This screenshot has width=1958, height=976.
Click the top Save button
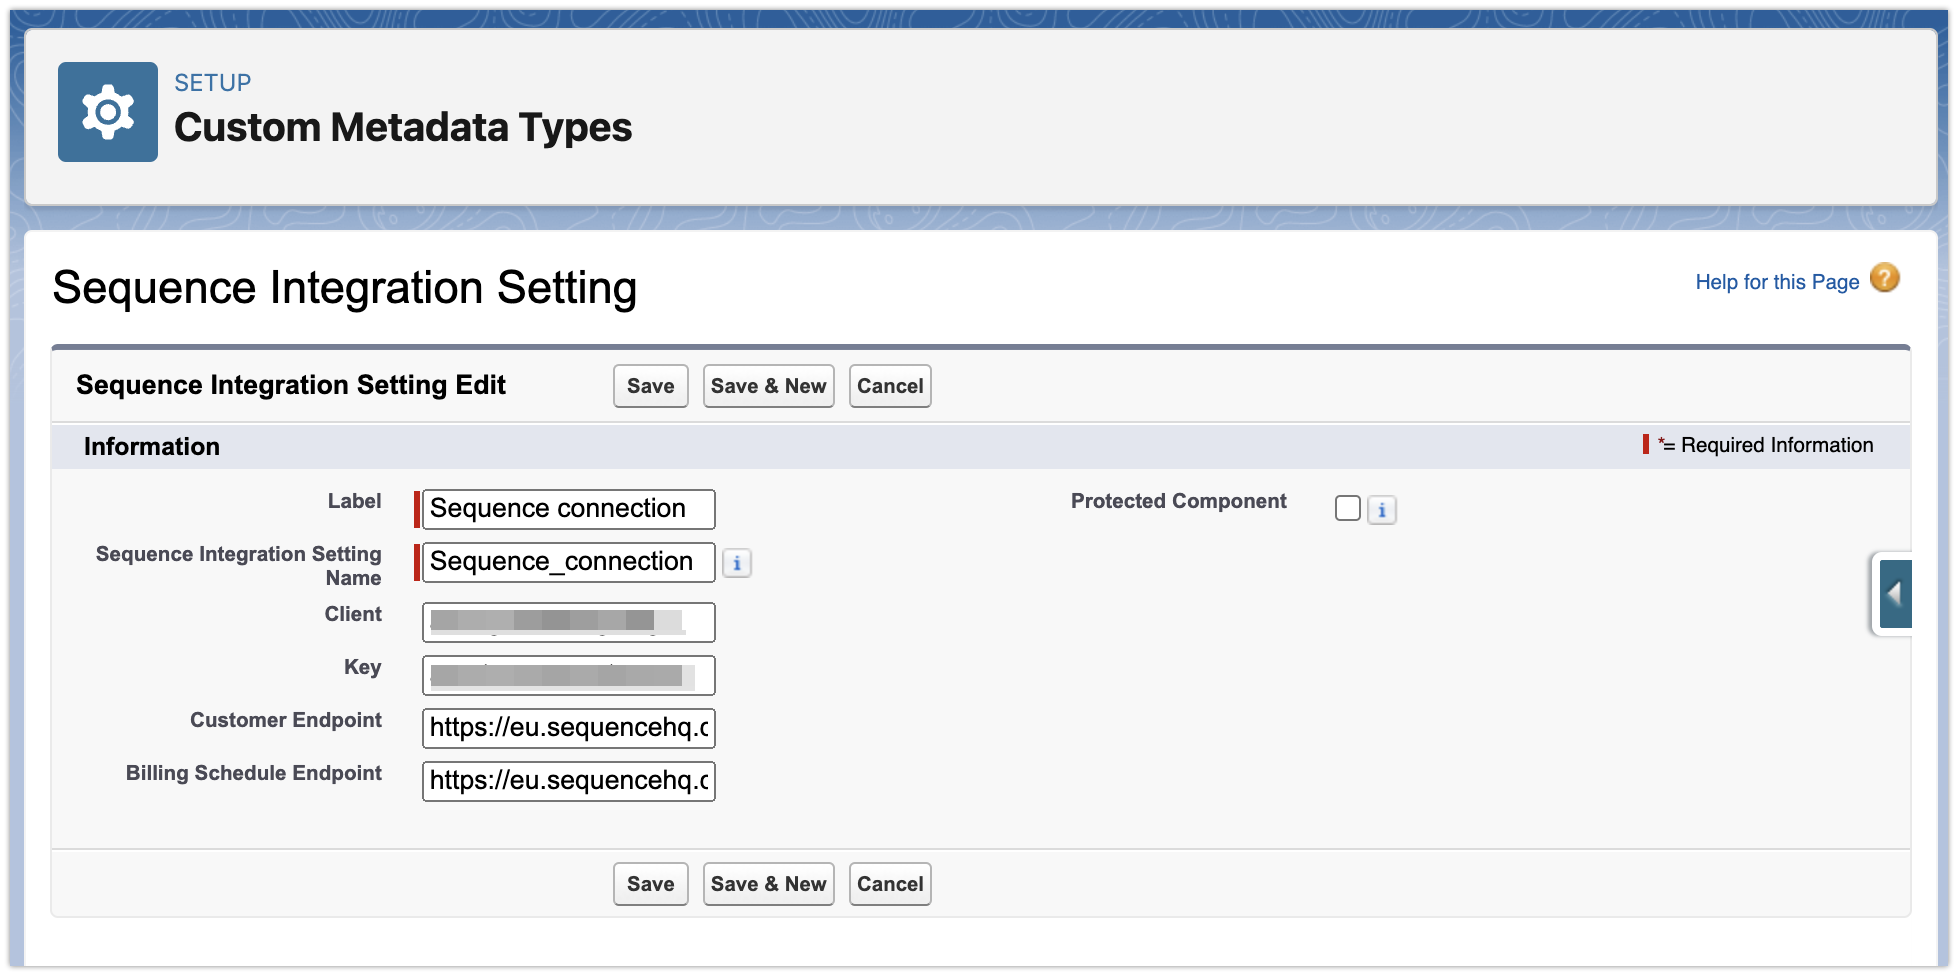(651, 386)
